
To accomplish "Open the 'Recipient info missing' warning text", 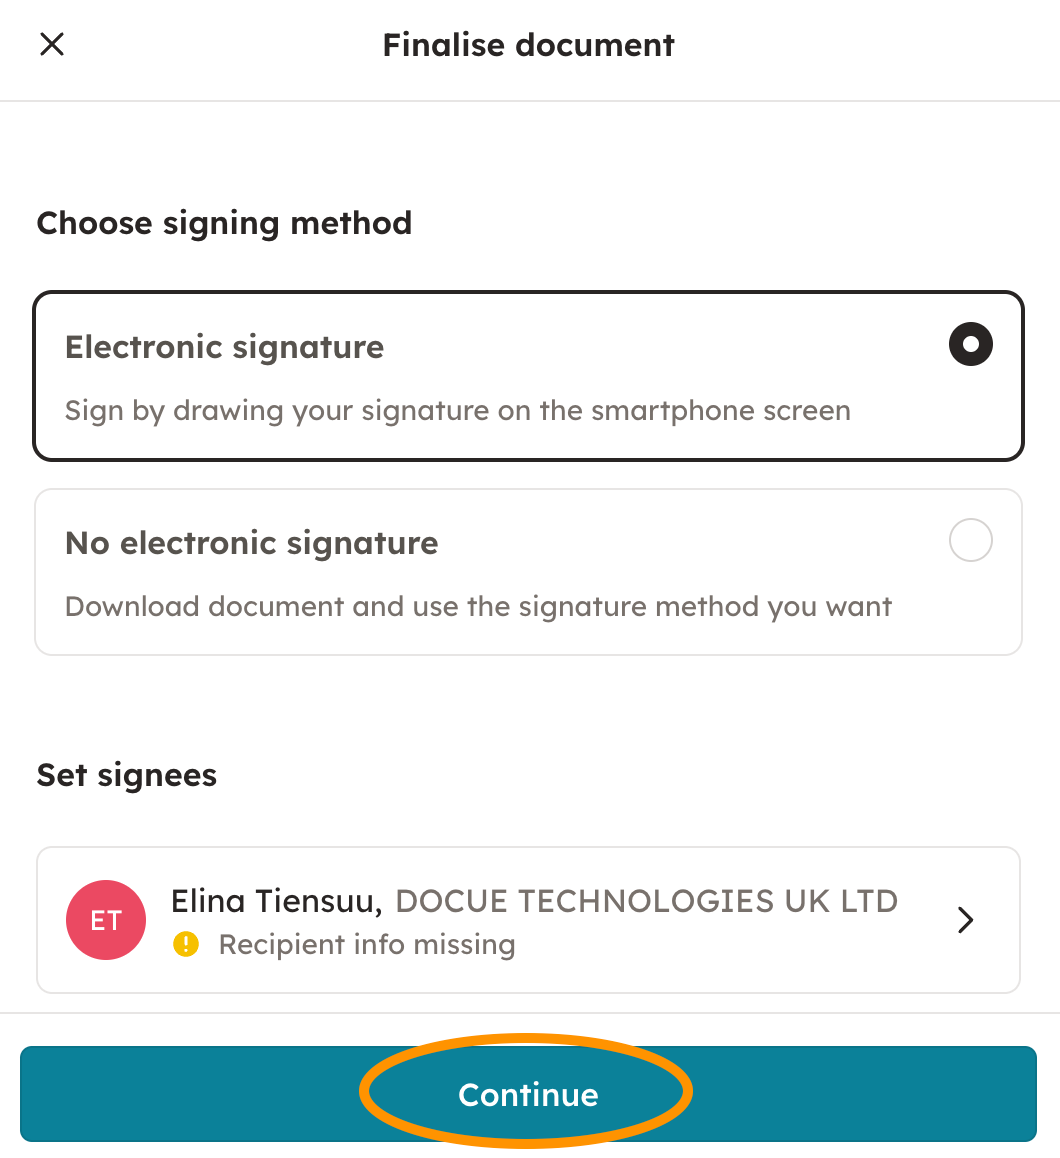I will 366,945.
